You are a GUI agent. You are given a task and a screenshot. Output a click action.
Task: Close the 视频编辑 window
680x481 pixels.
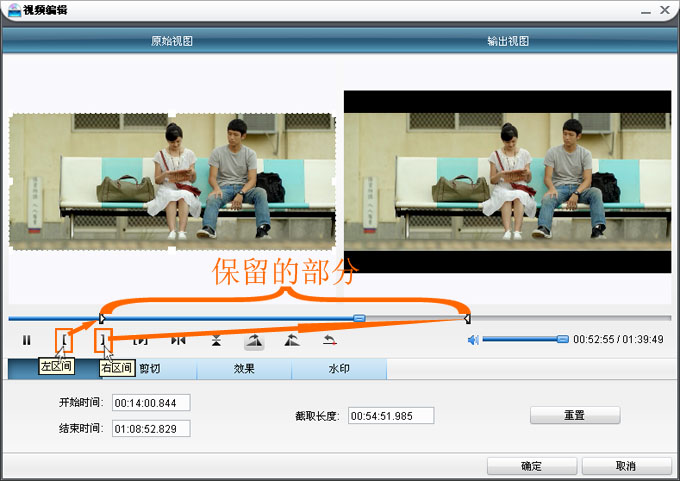[x=665, y=10]
